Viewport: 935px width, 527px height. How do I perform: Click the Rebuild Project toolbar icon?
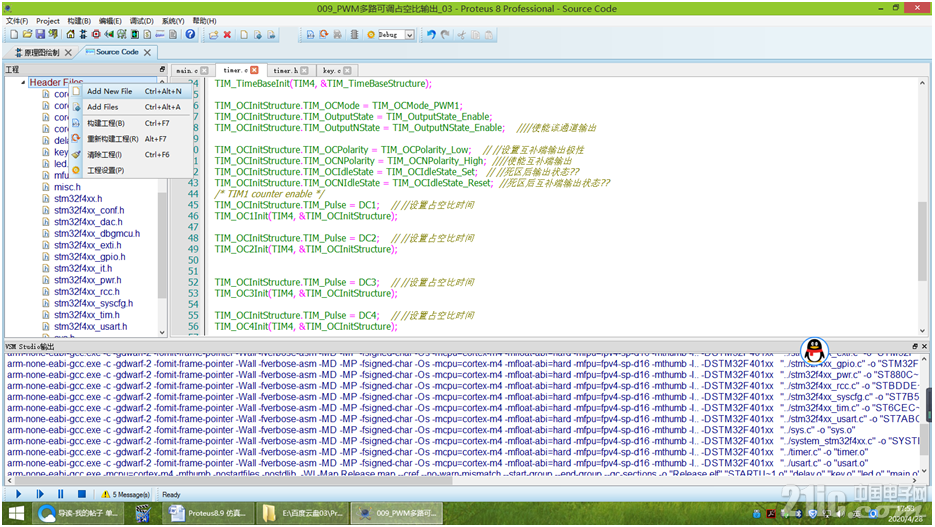click(324, 35)
